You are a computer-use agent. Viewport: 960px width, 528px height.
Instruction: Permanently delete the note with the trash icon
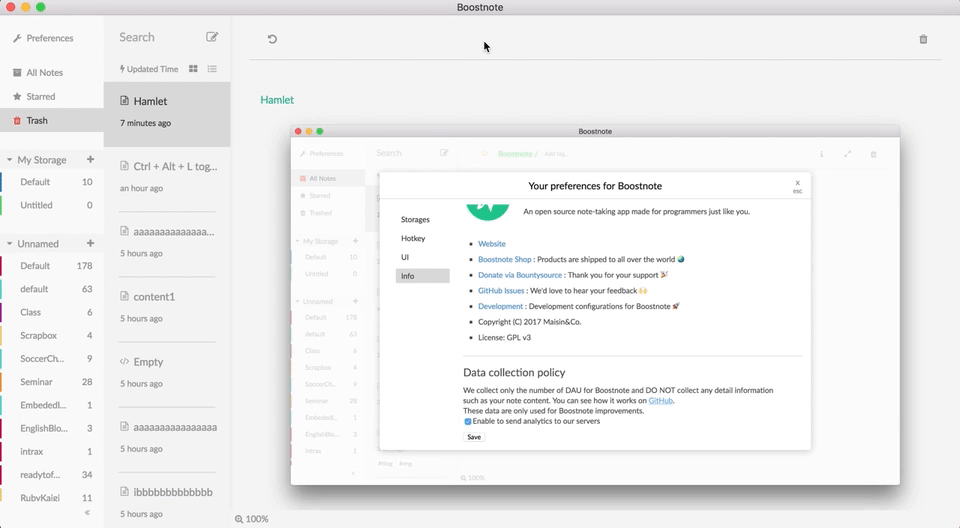point(923,39)
